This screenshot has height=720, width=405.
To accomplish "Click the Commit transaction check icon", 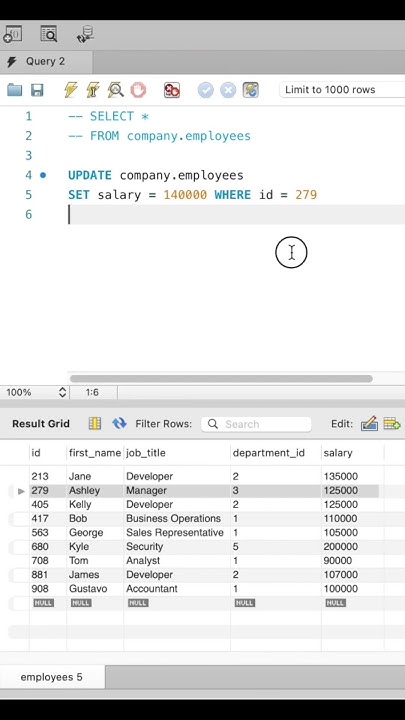I will [x=206, y=90].
